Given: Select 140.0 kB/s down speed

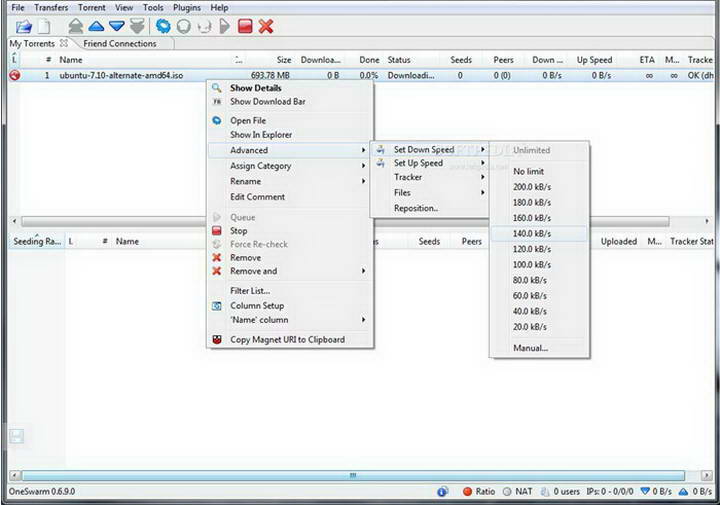Looking at the screenshot, I should 540,234.
